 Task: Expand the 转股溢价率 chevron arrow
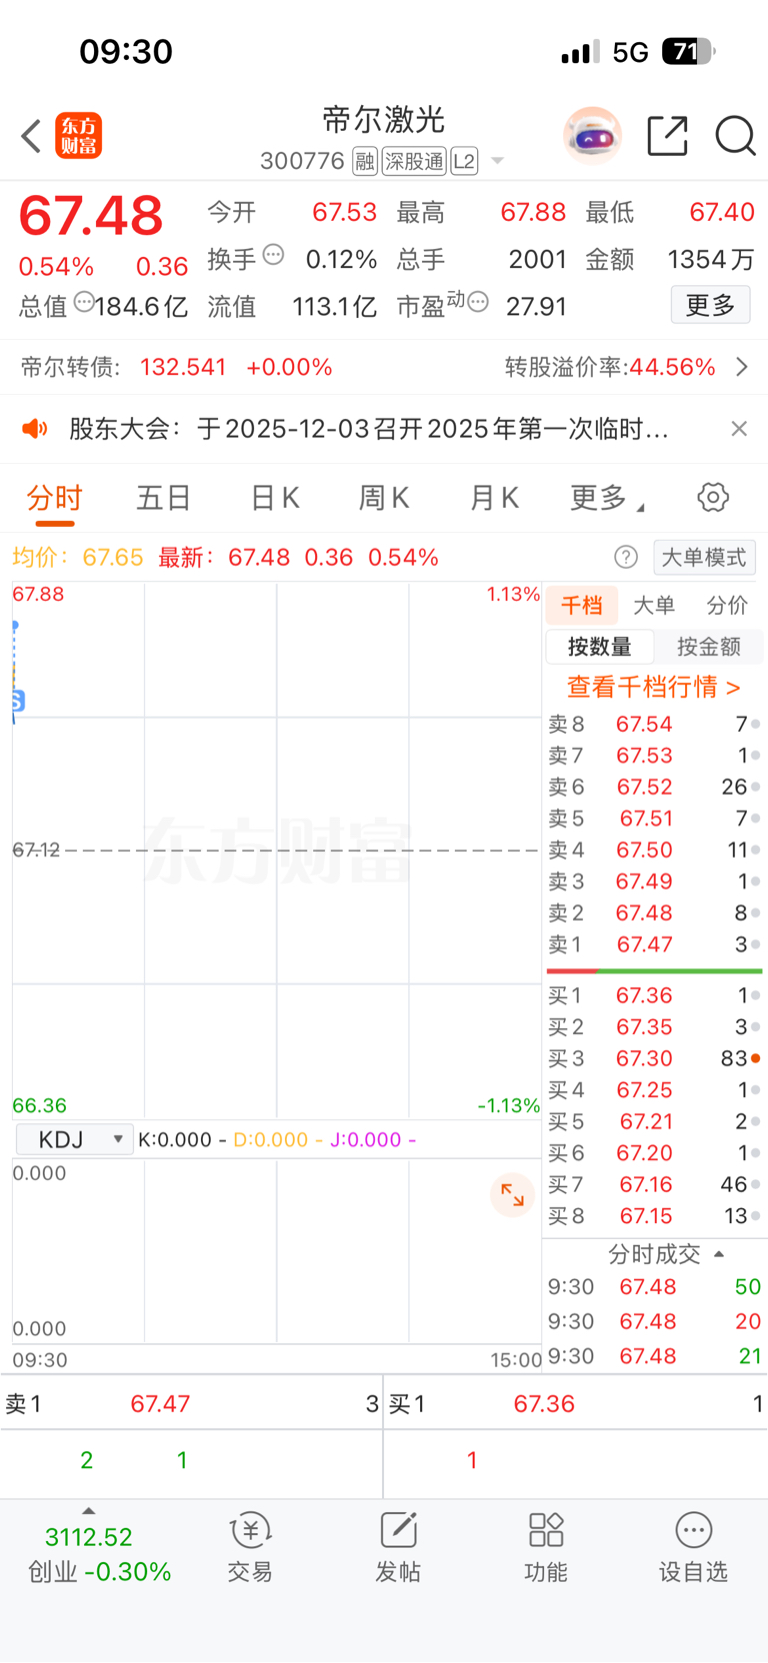click(x=741, y=367)
